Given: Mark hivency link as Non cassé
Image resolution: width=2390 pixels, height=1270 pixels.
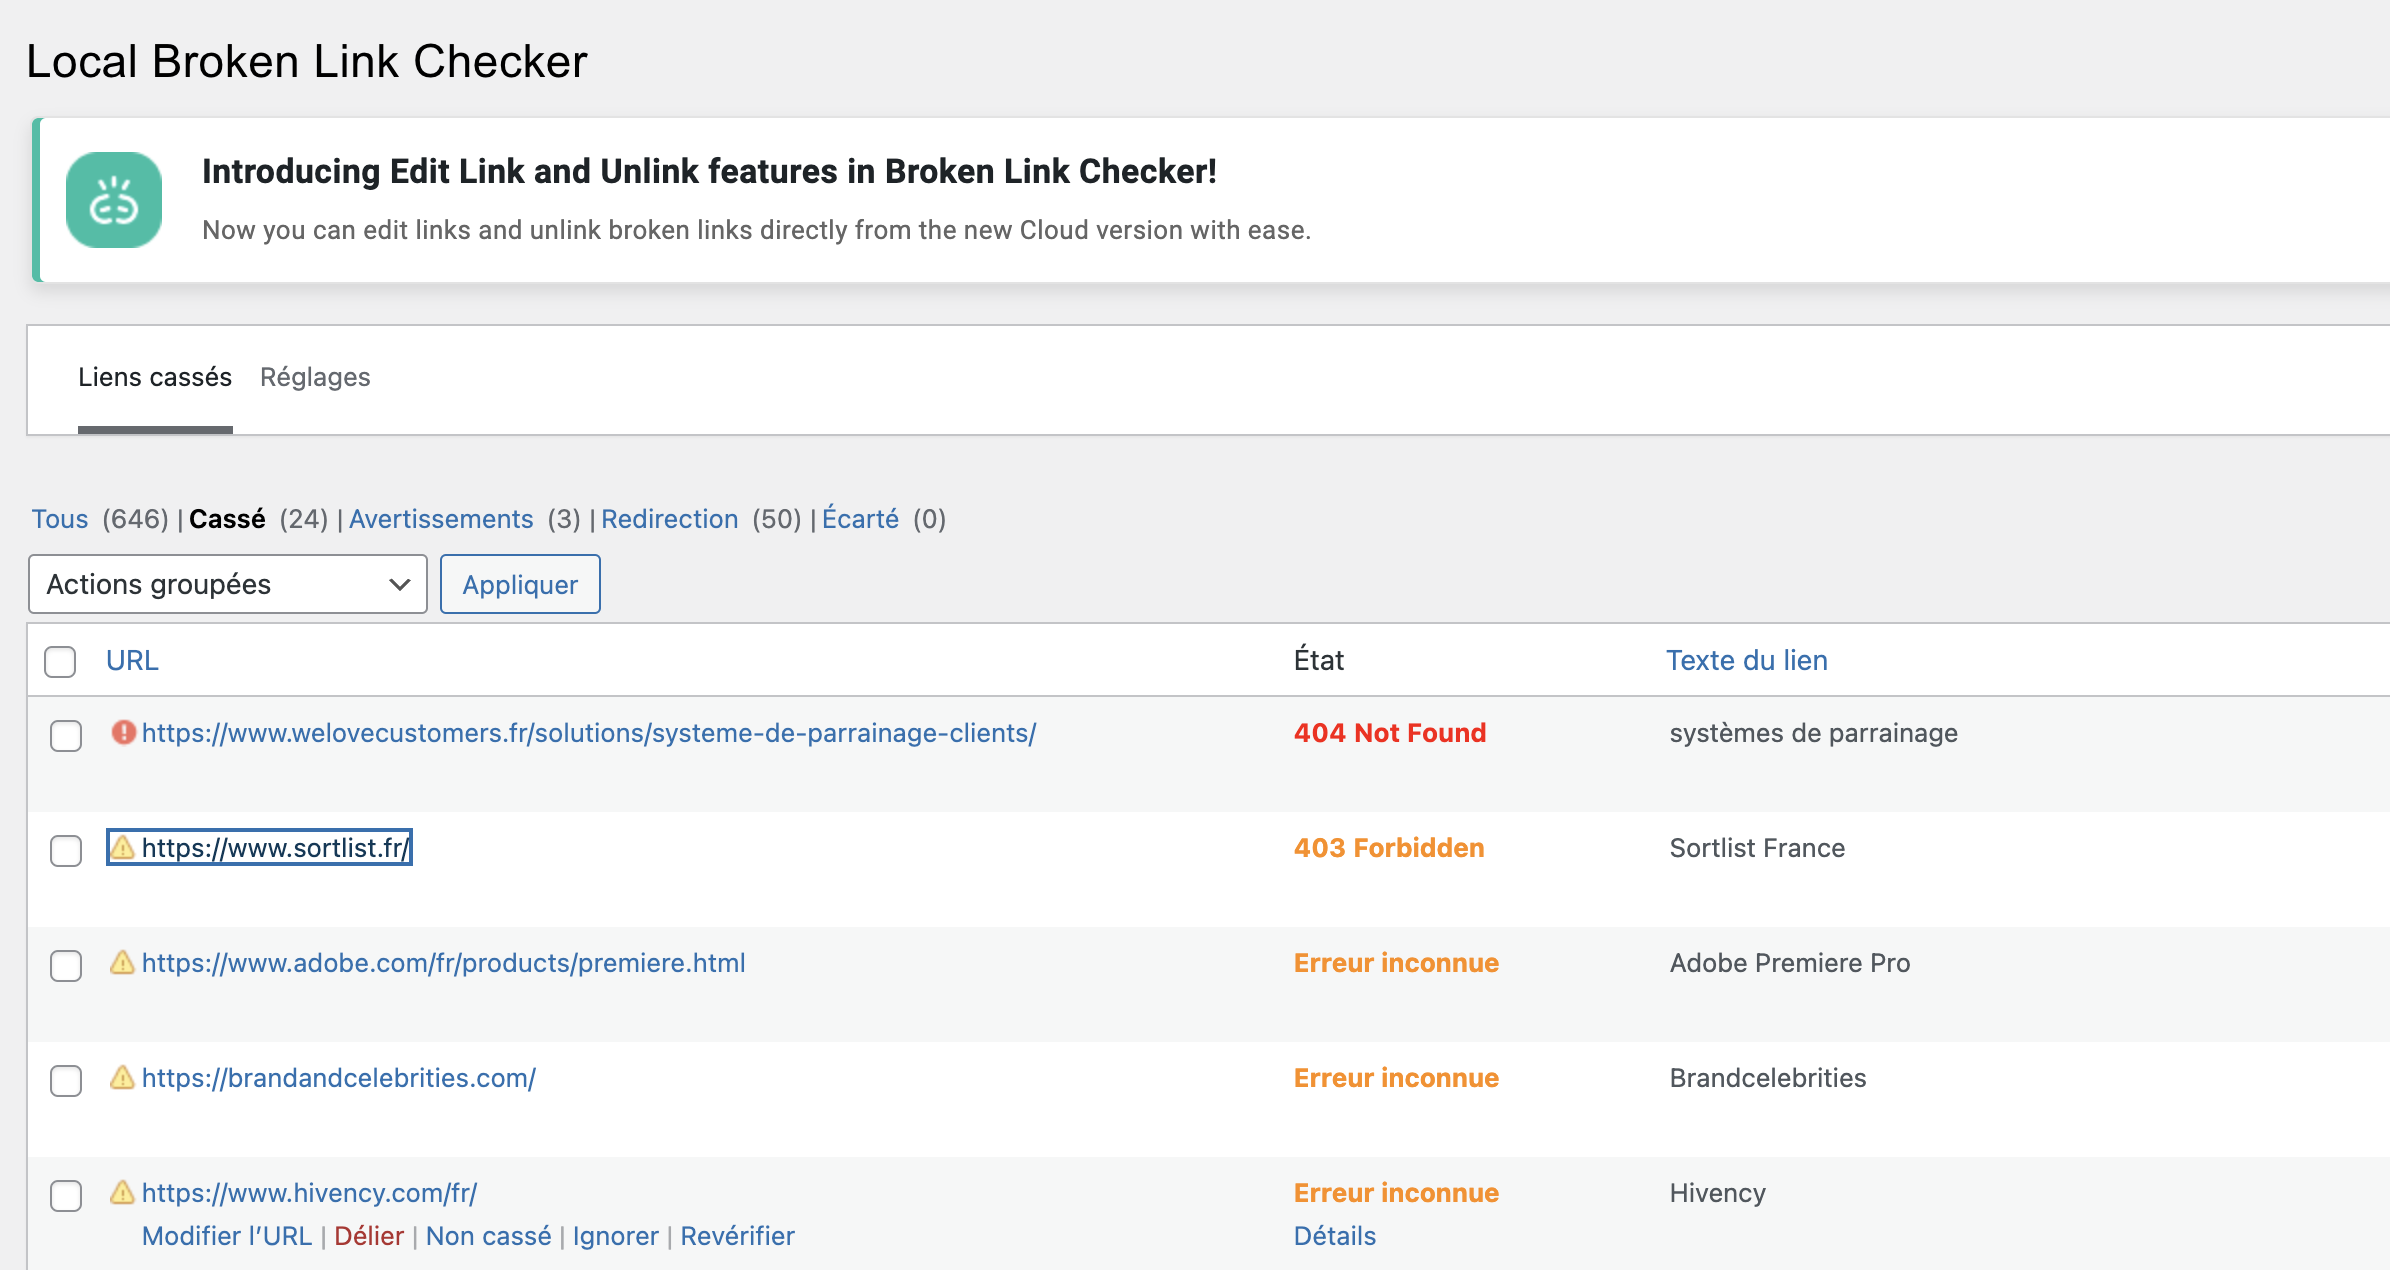Looking at the screenshot, I should point(488,1236).
